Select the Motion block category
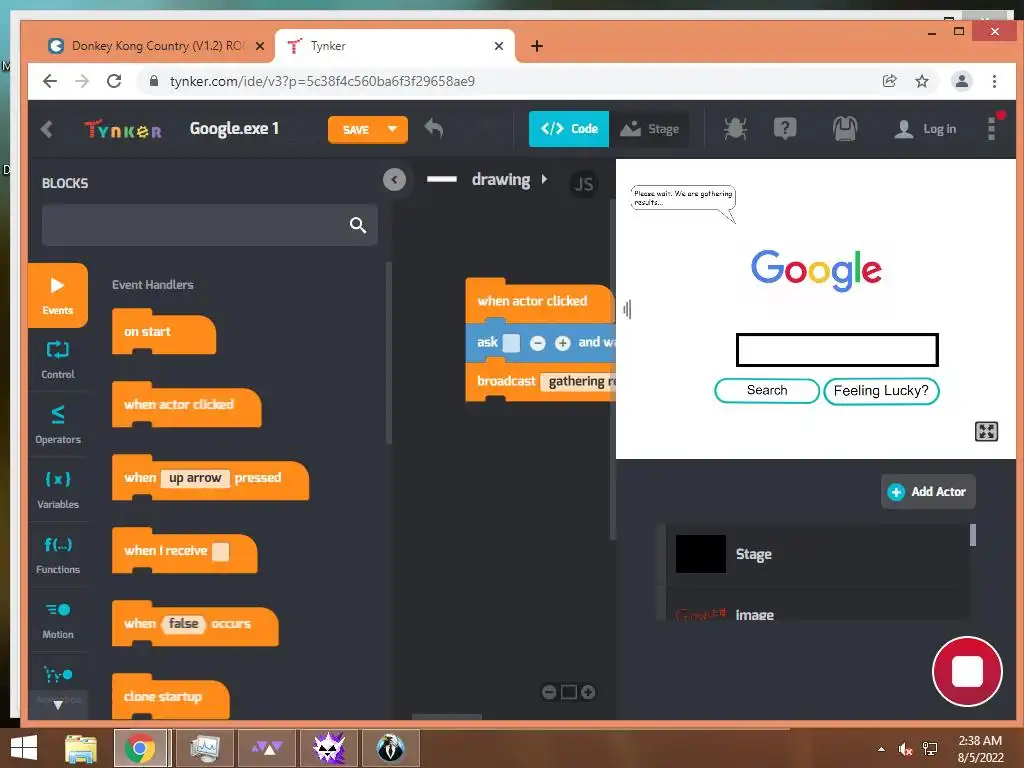The height and width of the screenshot is (768, 1024). click(x=57, y=620)
